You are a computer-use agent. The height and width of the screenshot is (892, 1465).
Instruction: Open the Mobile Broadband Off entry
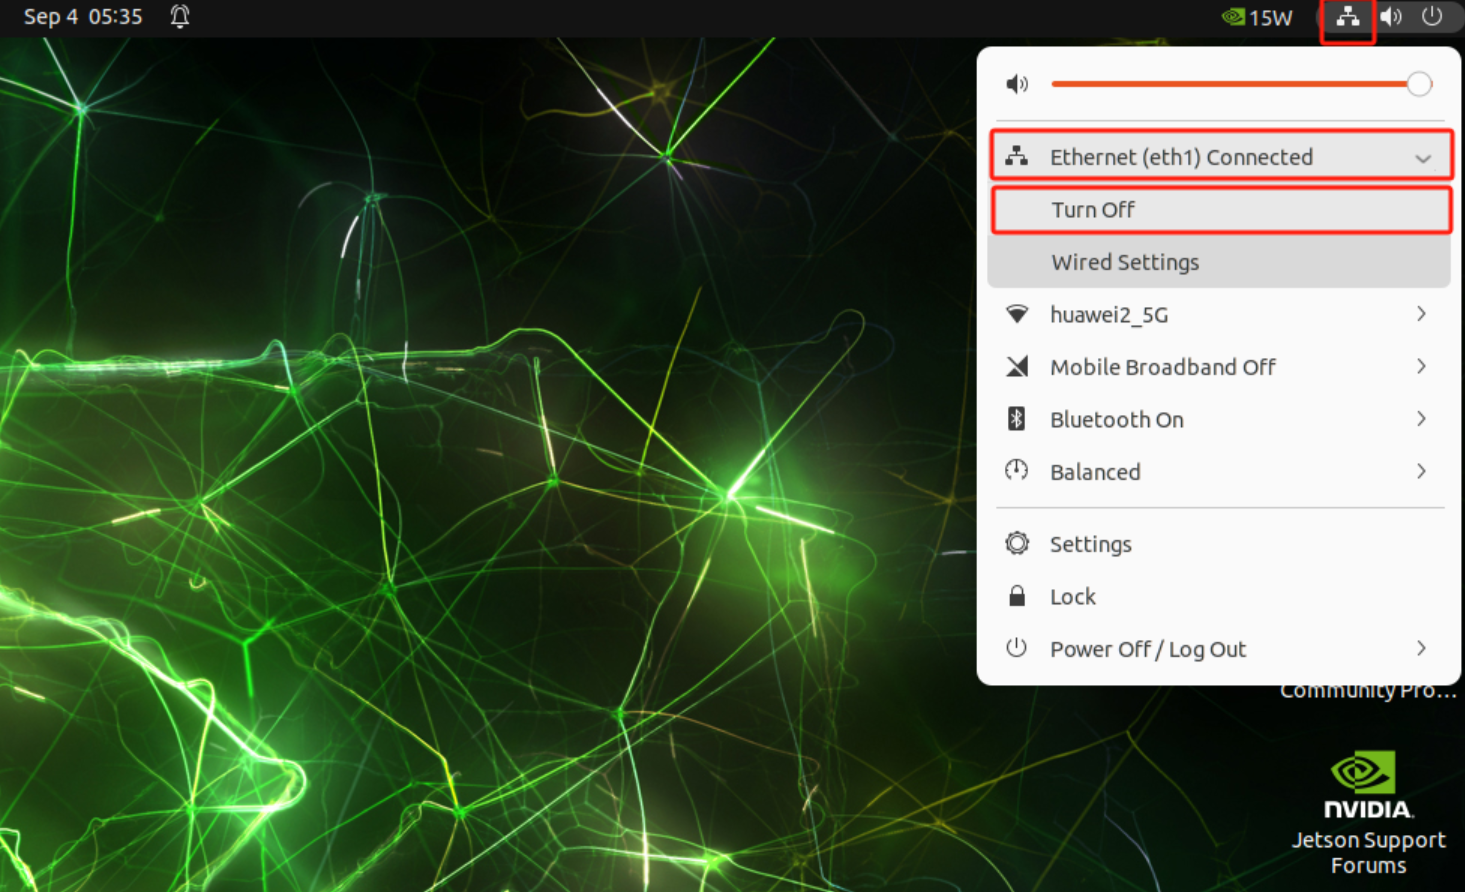coord(1162,367)
